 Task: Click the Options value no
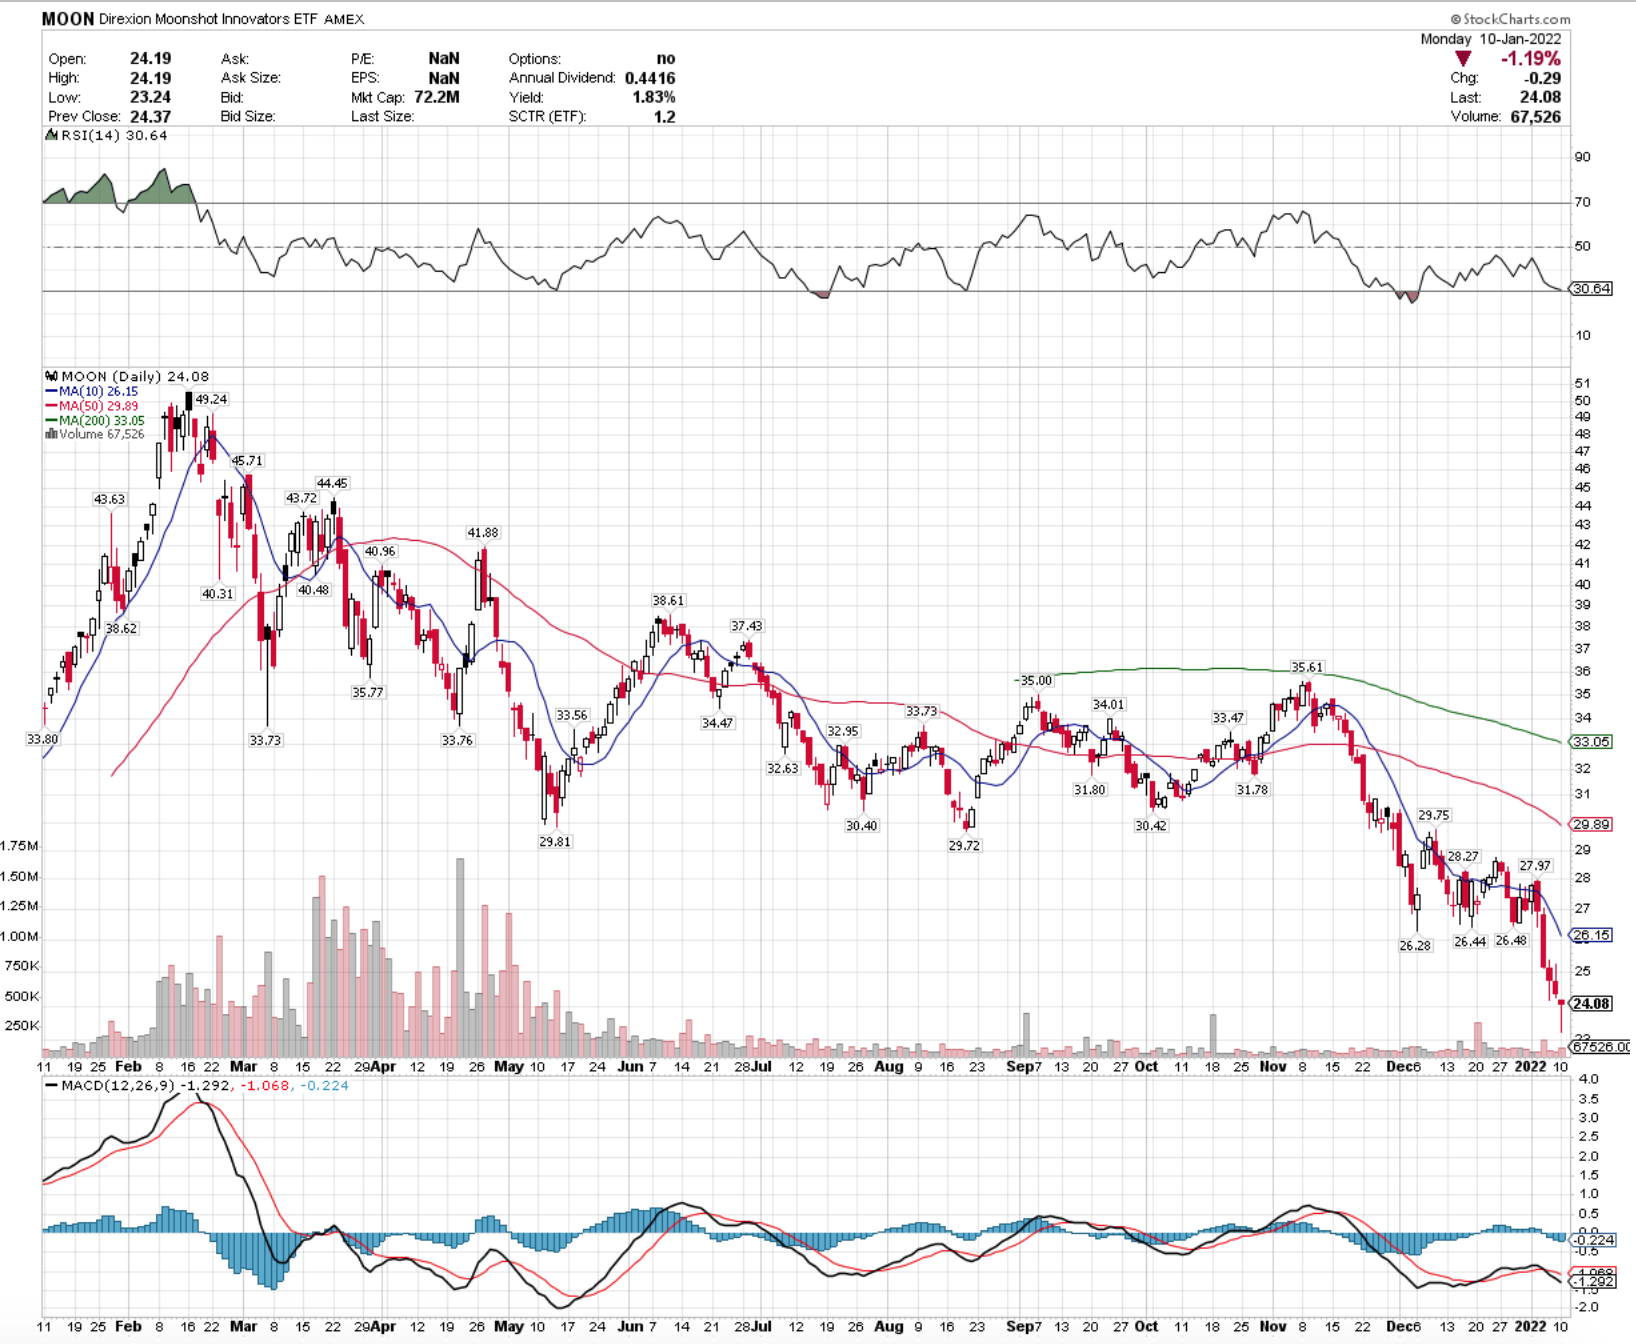tap(666, 59)
